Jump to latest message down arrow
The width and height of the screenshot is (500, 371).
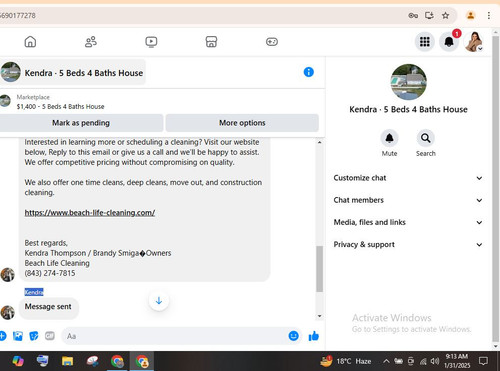[x=159, y=301]
